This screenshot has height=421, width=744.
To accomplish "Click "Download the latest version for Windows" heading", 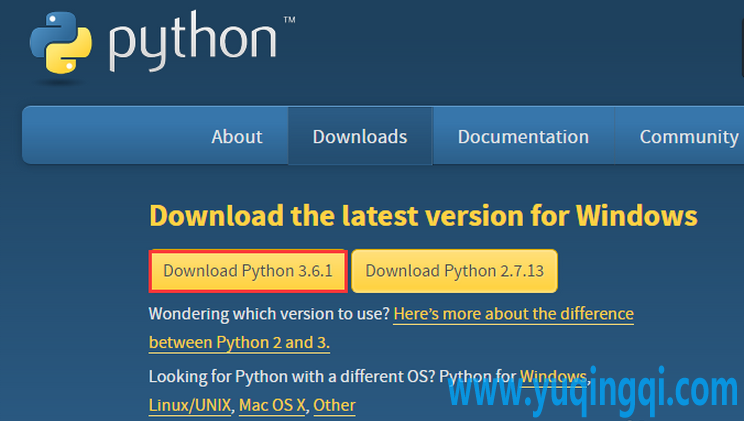I will pyautogui.click(x=423, y=216).
